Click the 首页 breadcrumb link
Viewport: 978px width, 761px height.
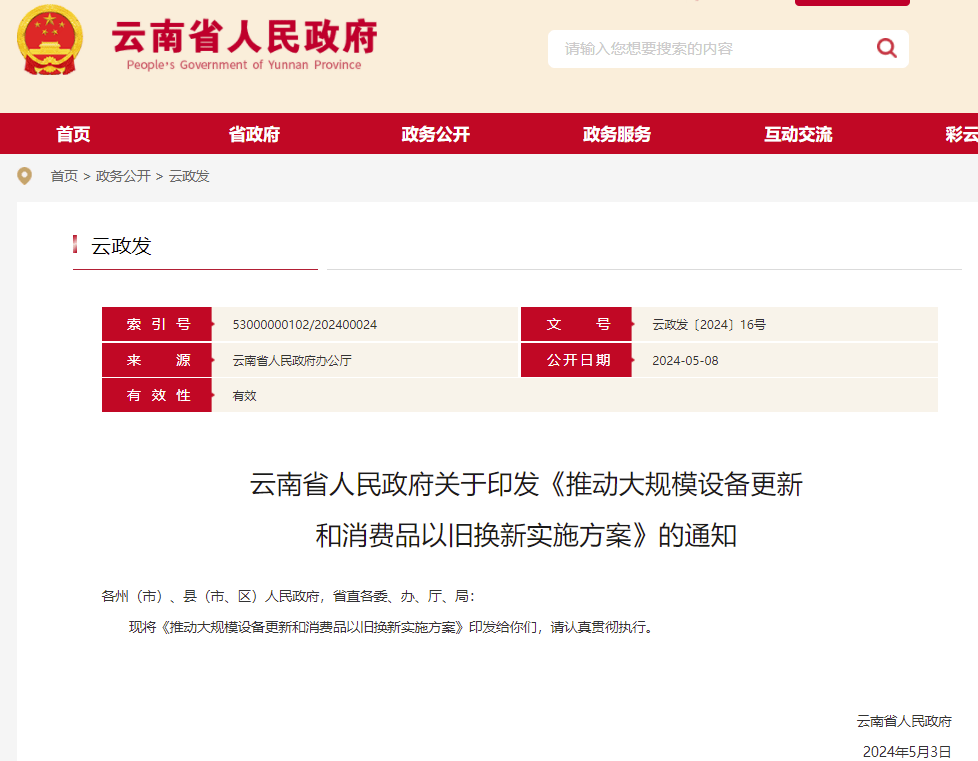tap(64, 176)
